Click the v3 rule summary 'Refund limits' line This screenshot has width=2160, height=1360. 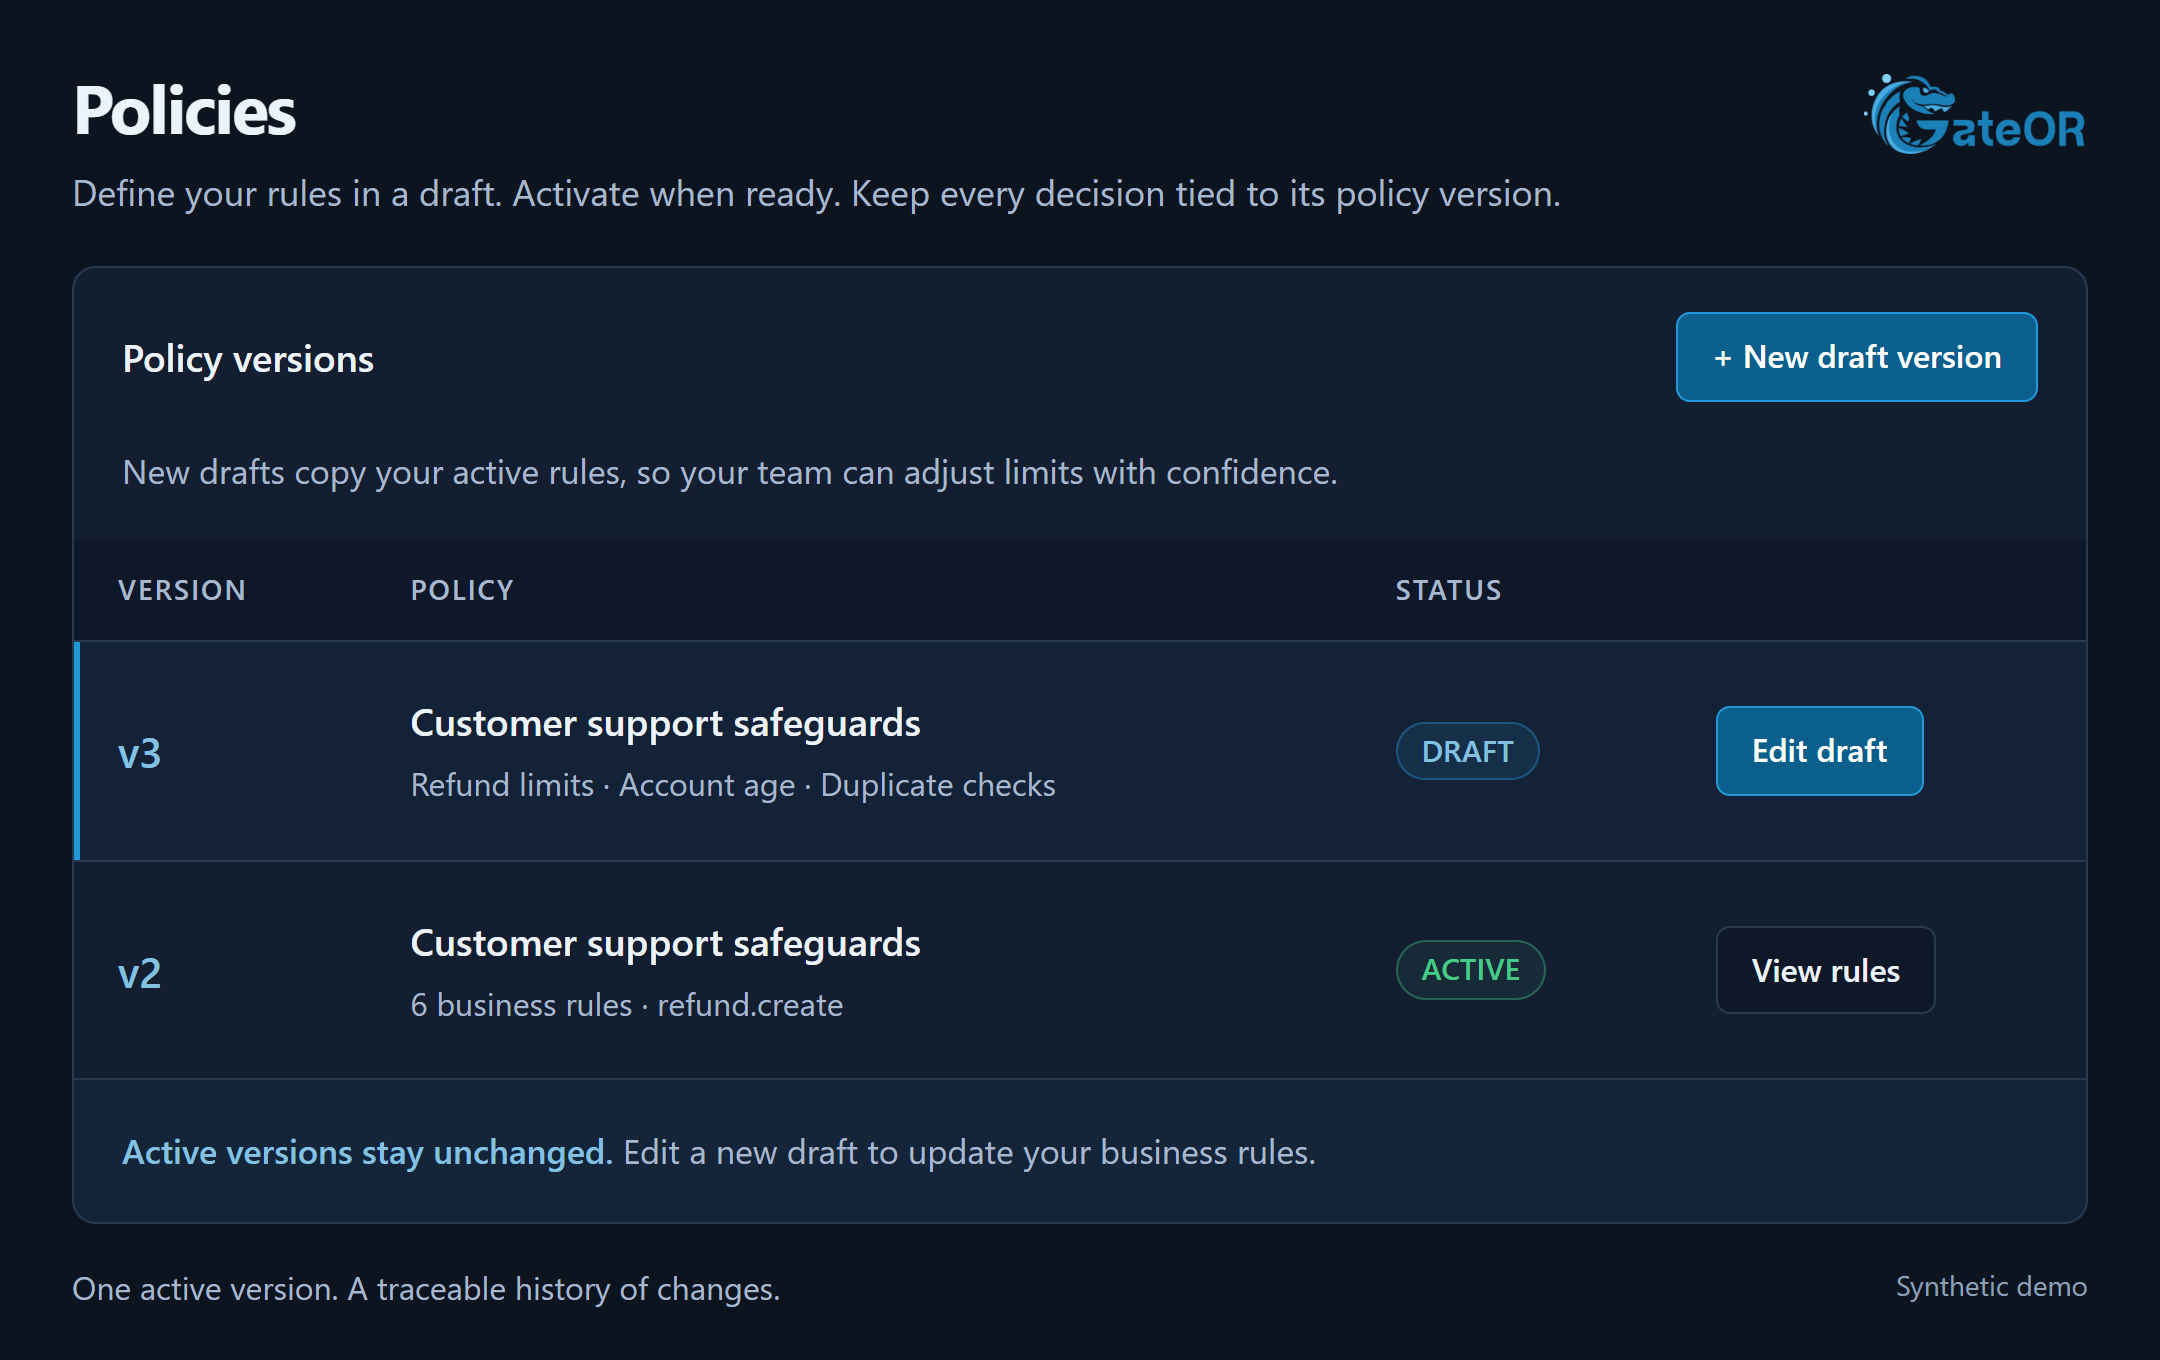733,785
